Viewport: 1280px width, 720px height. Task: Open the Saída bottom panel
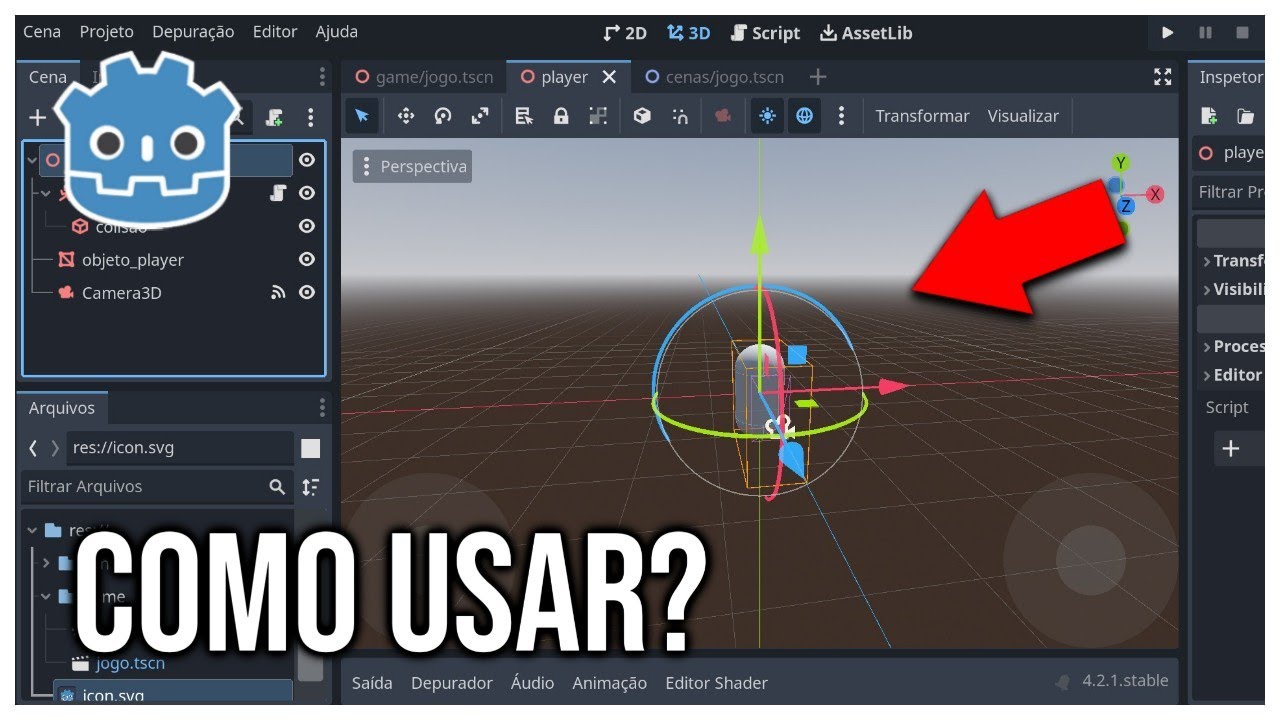coord(372,683)
